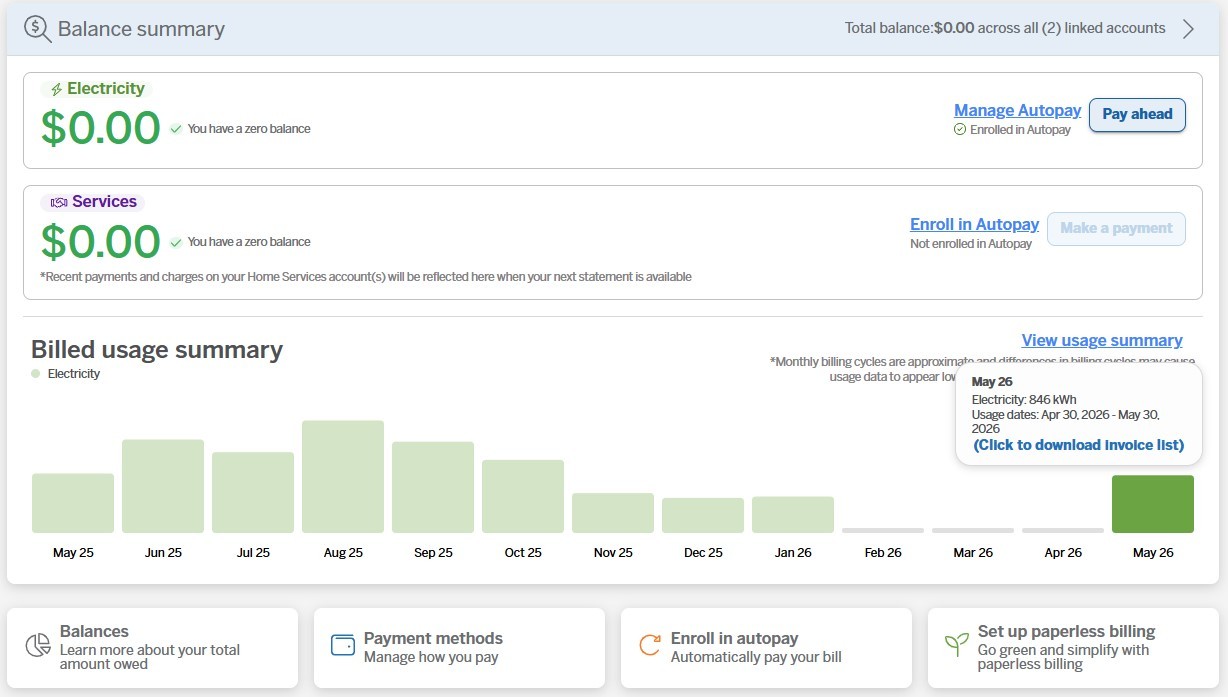Click the Balances pie chart icon

coord(38,645)
